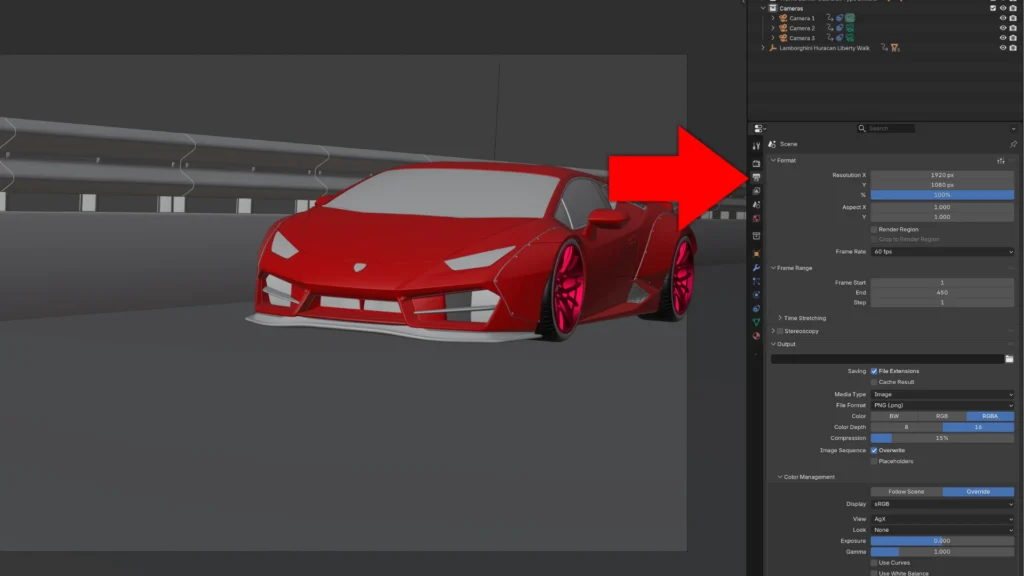Enable the Stereoscopy checkbox
The height and width of the screenshot is (576, 1024).
(780, 331)
